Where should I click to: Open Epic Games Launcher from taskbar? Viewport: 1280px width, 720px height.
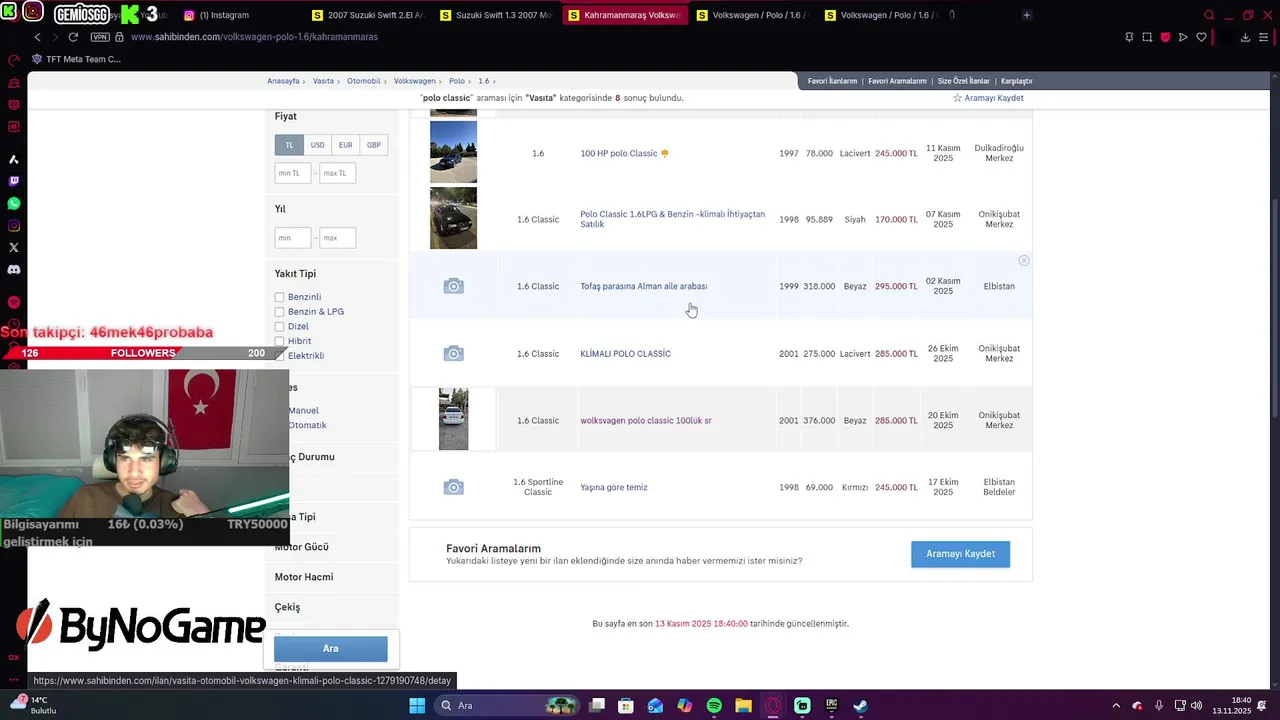click(x=831, y=706)
